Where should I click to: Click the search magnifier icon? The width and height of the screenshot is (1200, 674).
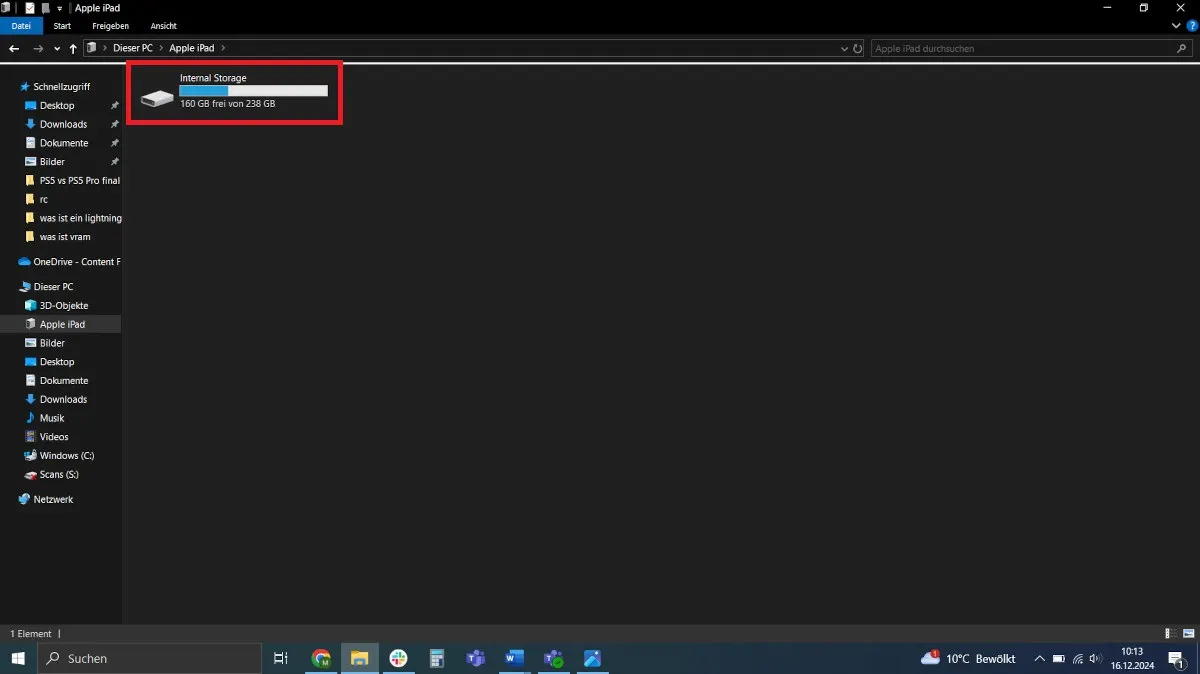pos(1182,48)
